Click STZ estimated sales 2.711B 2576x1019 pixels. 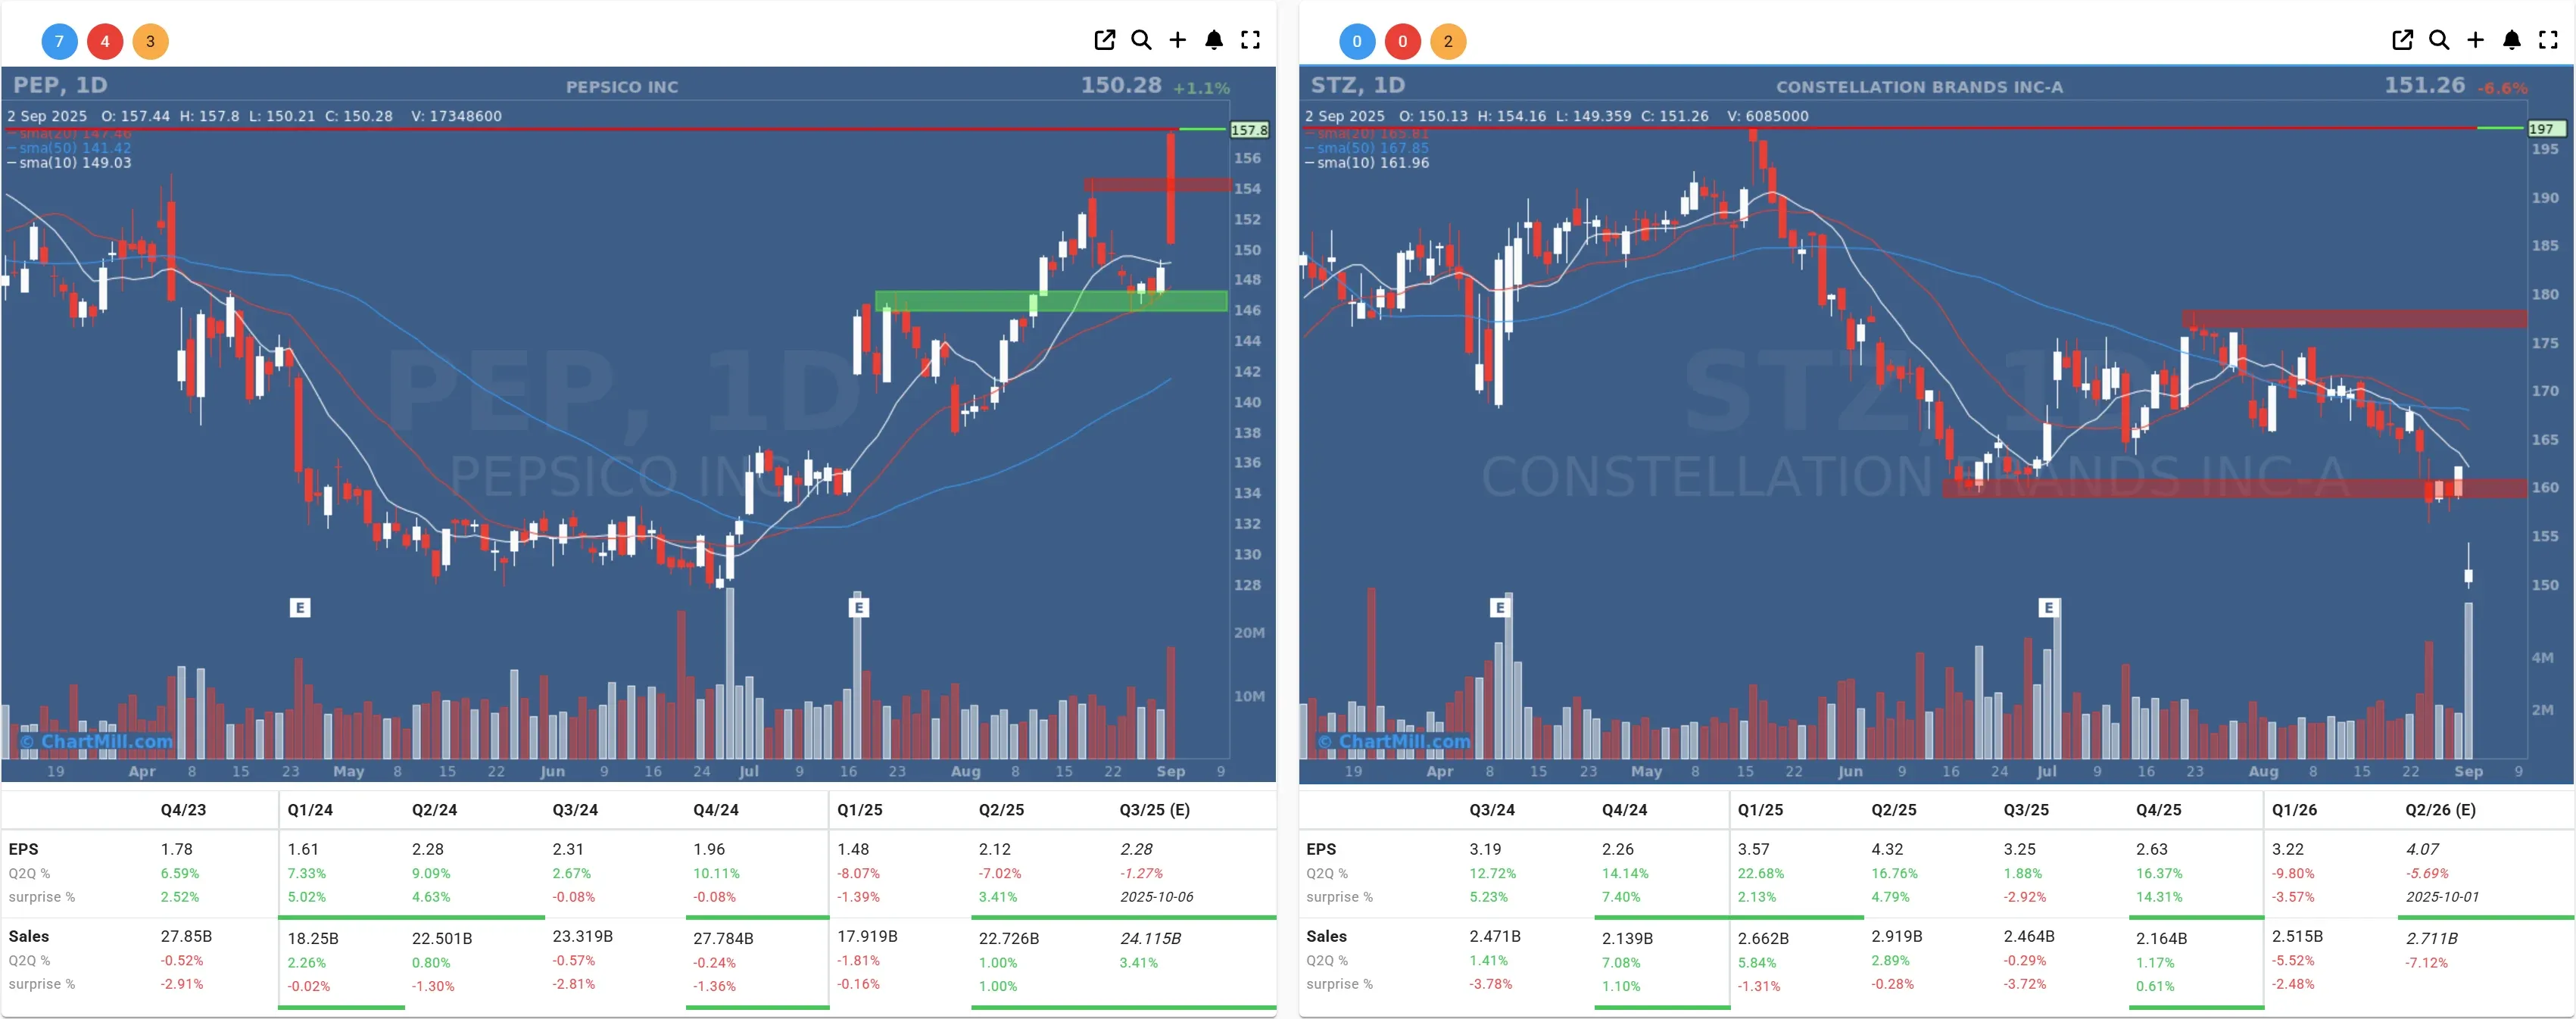[x=2431, y=938]
